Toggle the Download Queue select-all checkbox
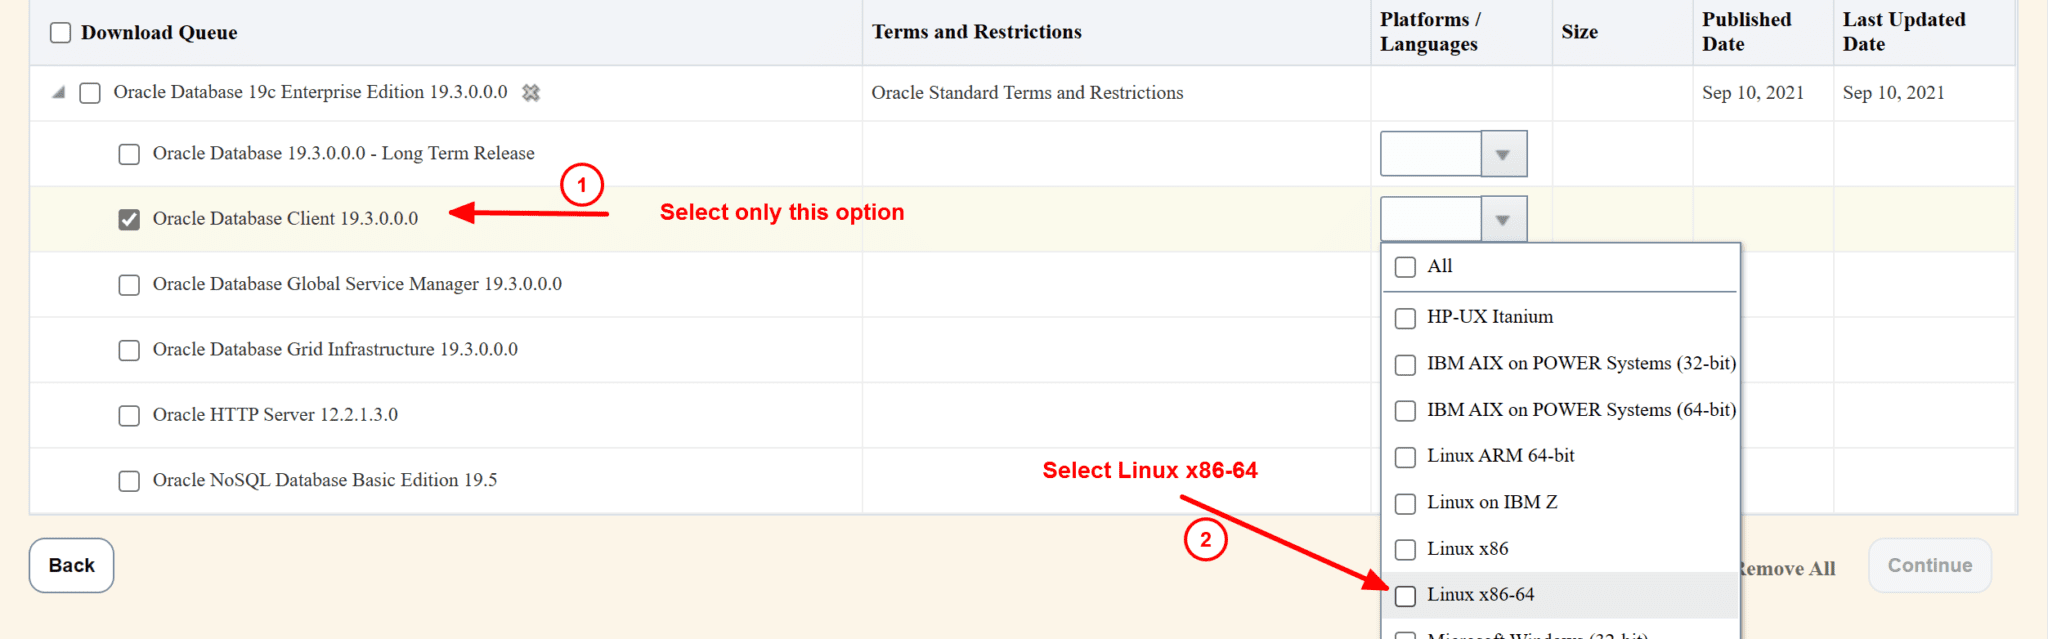This screenshot has height=639, width=2048. 60,32
